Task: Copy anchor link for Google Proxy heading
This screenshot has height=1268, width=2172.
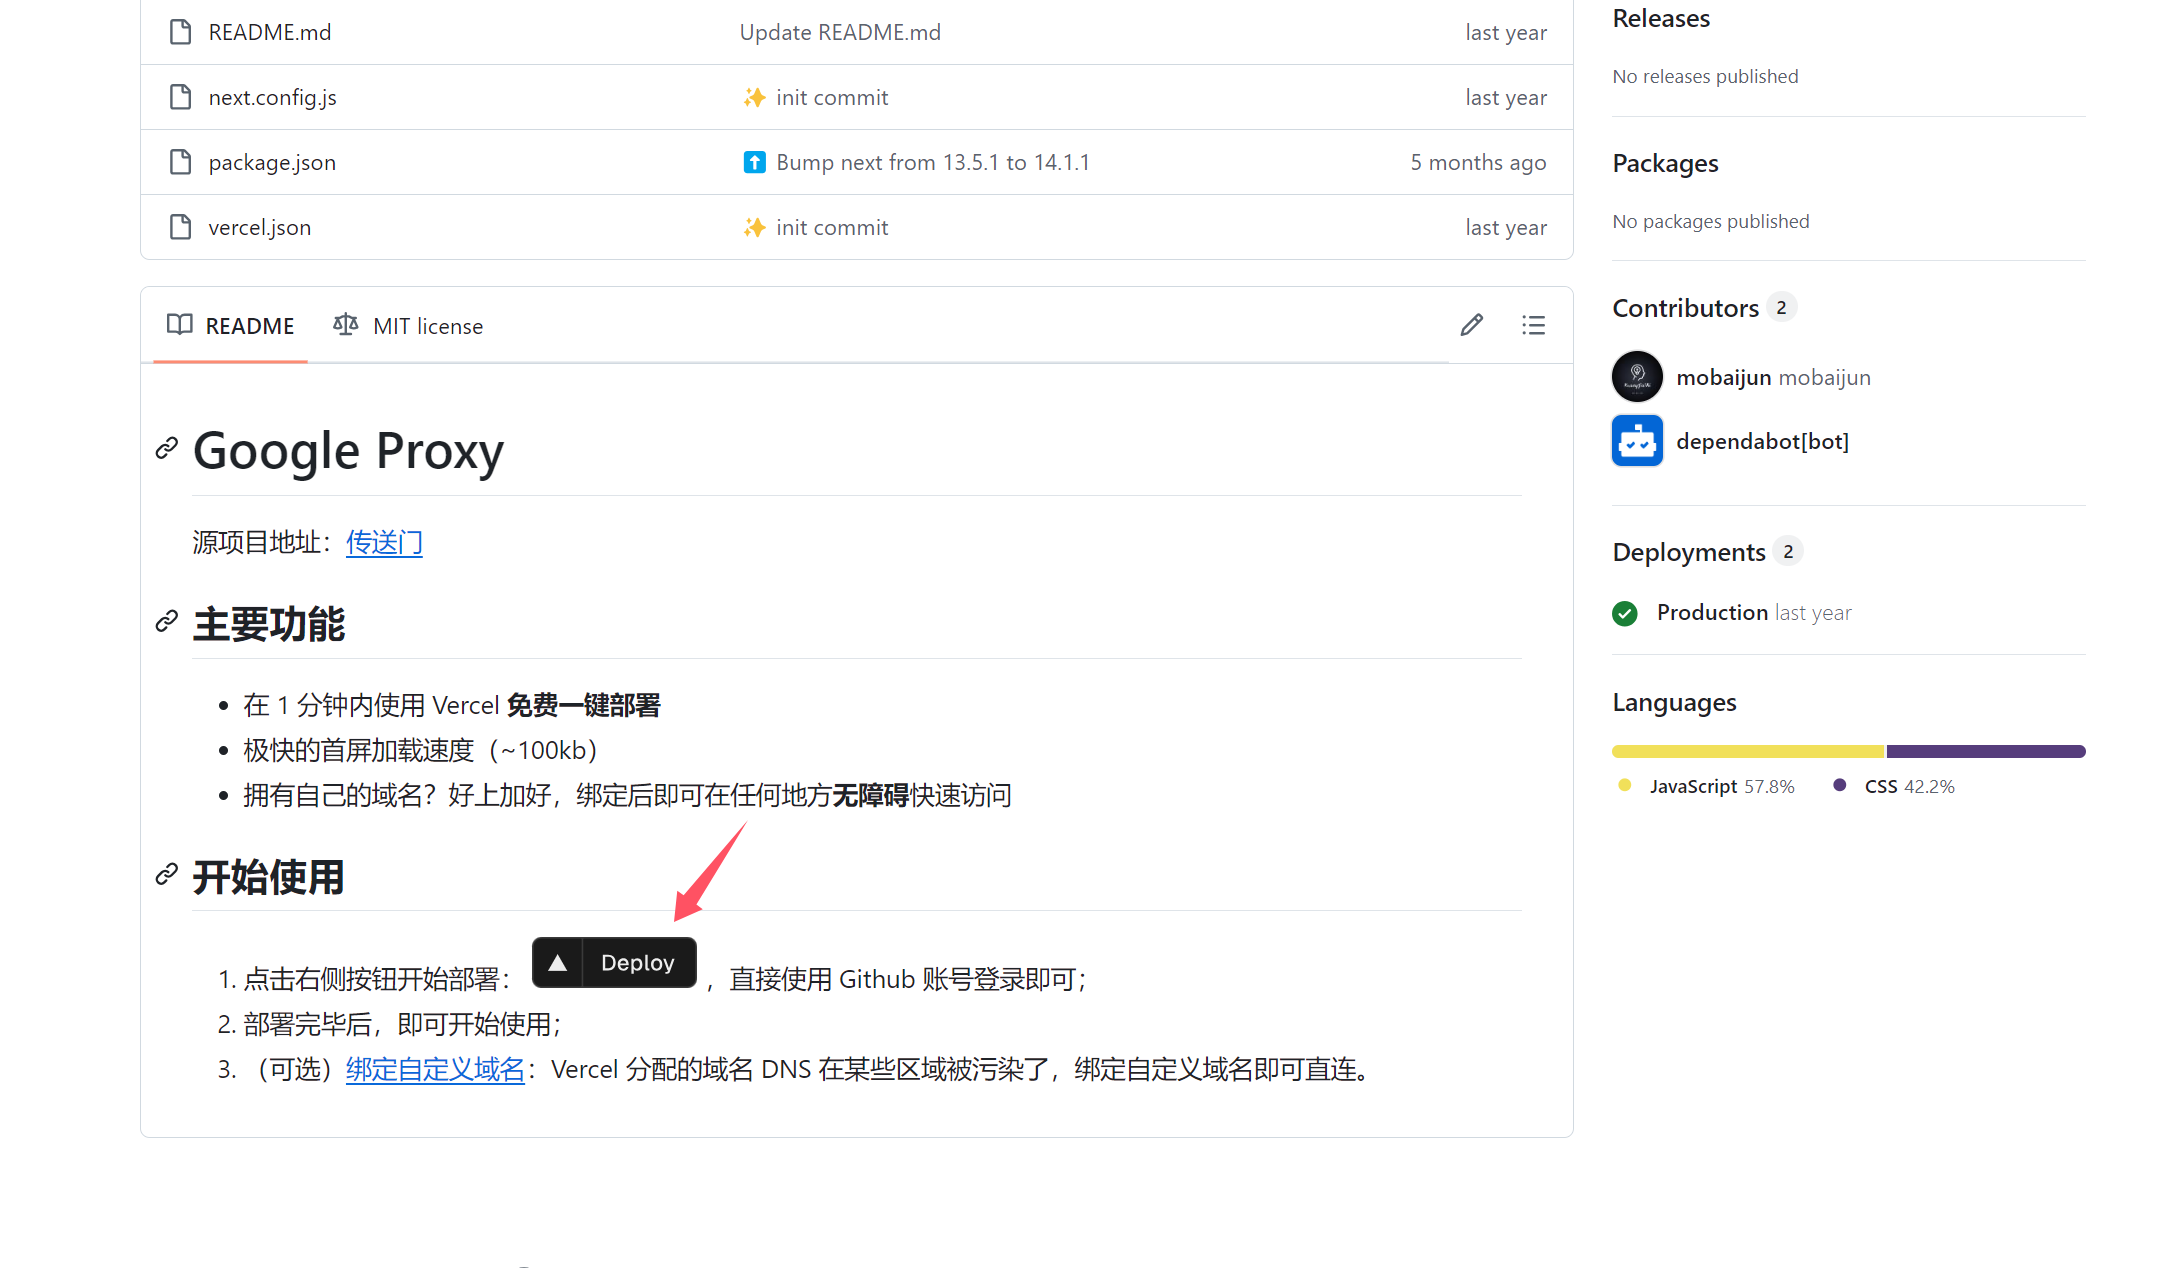Action: (x=167, y=448)
